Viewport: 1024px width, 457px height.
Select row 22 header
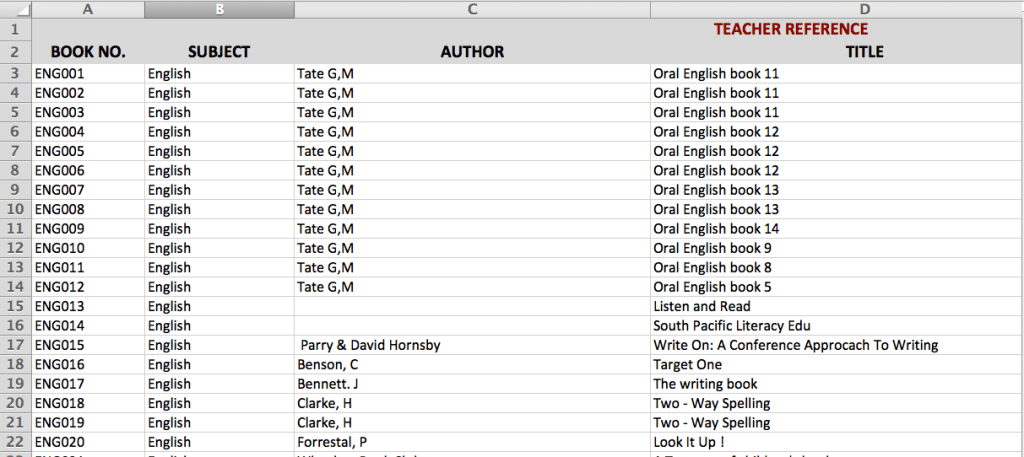coord(16,442)
